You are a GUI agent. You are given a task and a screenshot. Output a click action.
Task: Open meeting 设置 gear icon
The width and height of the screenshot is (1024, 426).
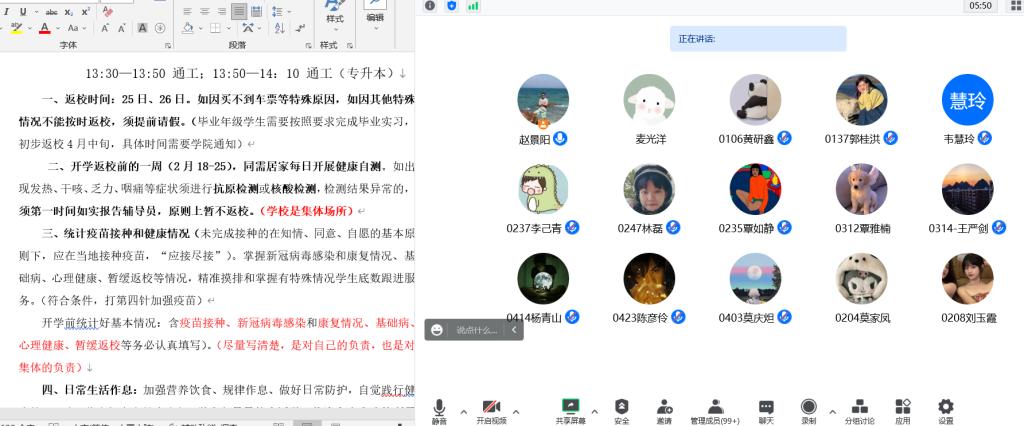(945, 409)
